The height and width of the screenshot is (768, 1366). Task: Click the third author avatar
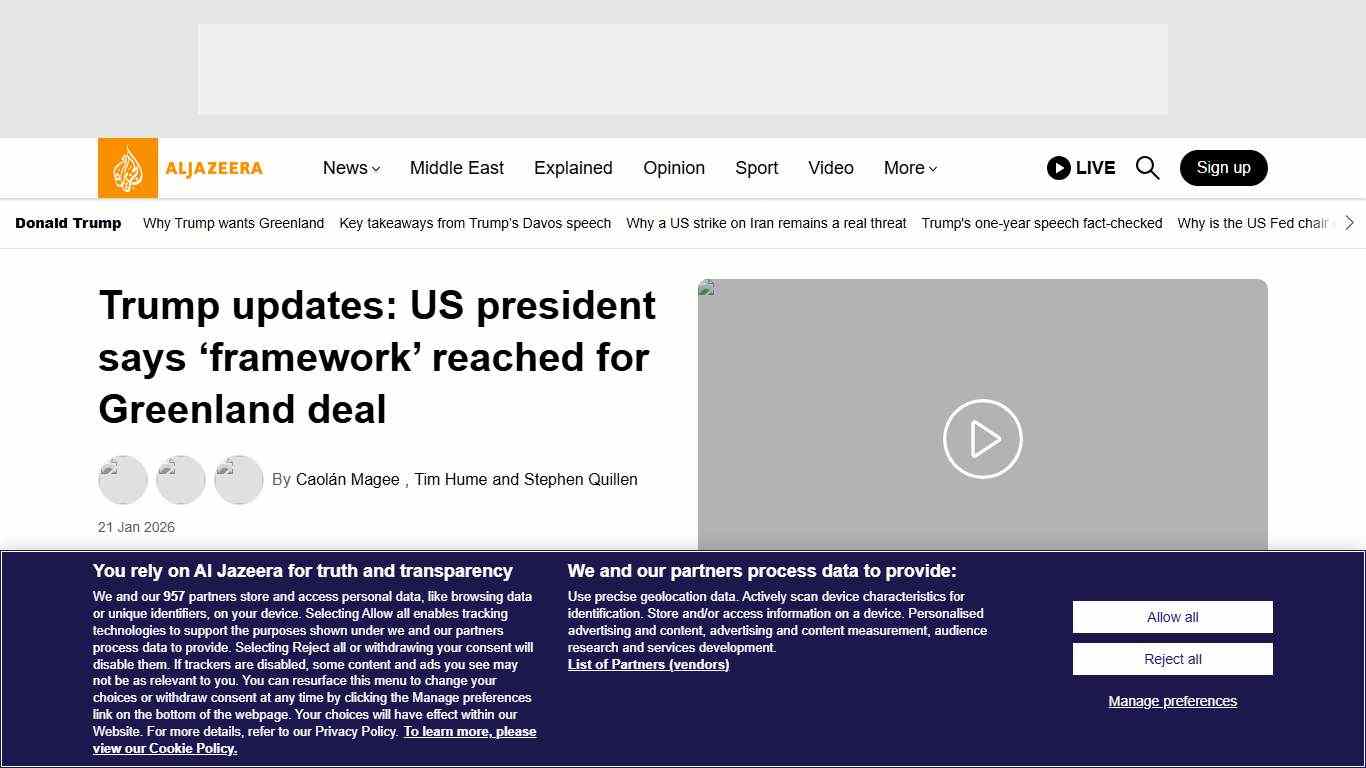(239, 480)
